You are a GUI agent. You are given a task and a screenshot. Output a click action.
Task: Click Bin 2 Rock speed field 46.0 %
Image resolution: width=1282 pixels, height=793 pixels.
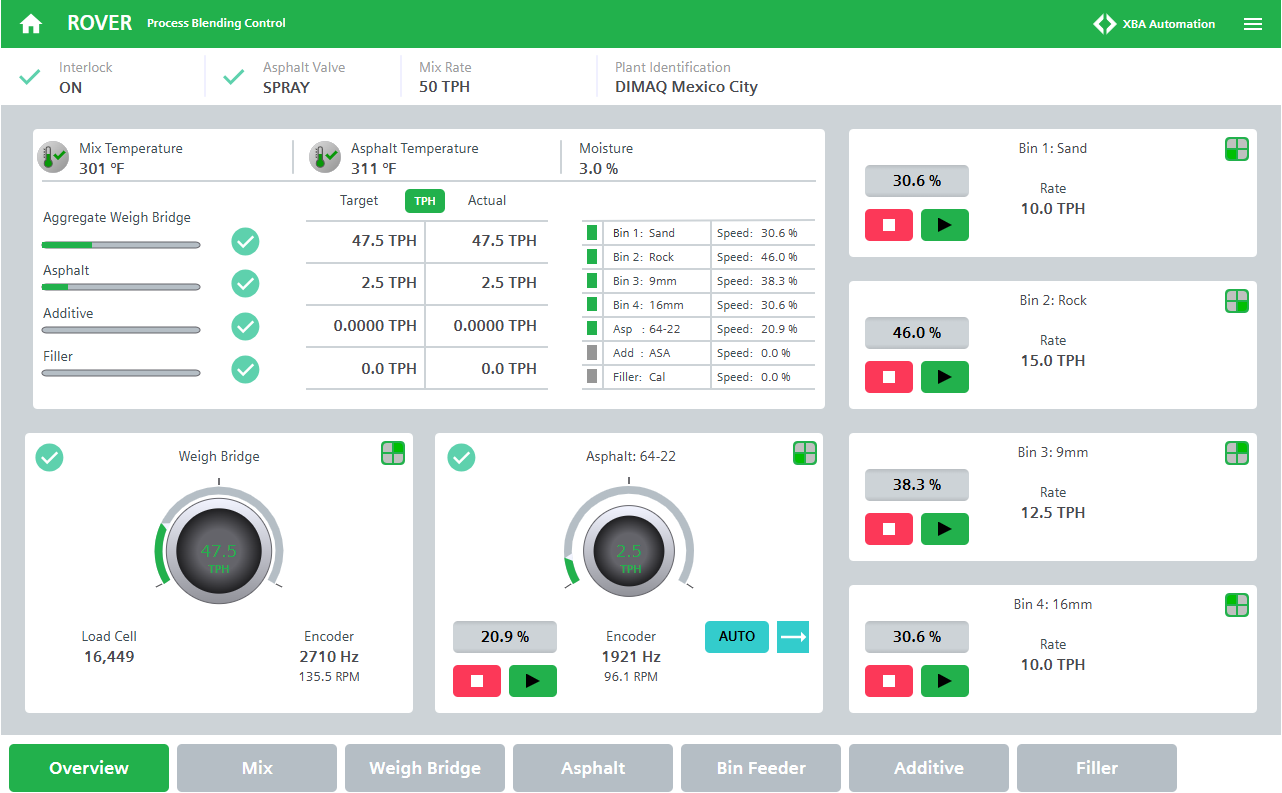[917, 333]
